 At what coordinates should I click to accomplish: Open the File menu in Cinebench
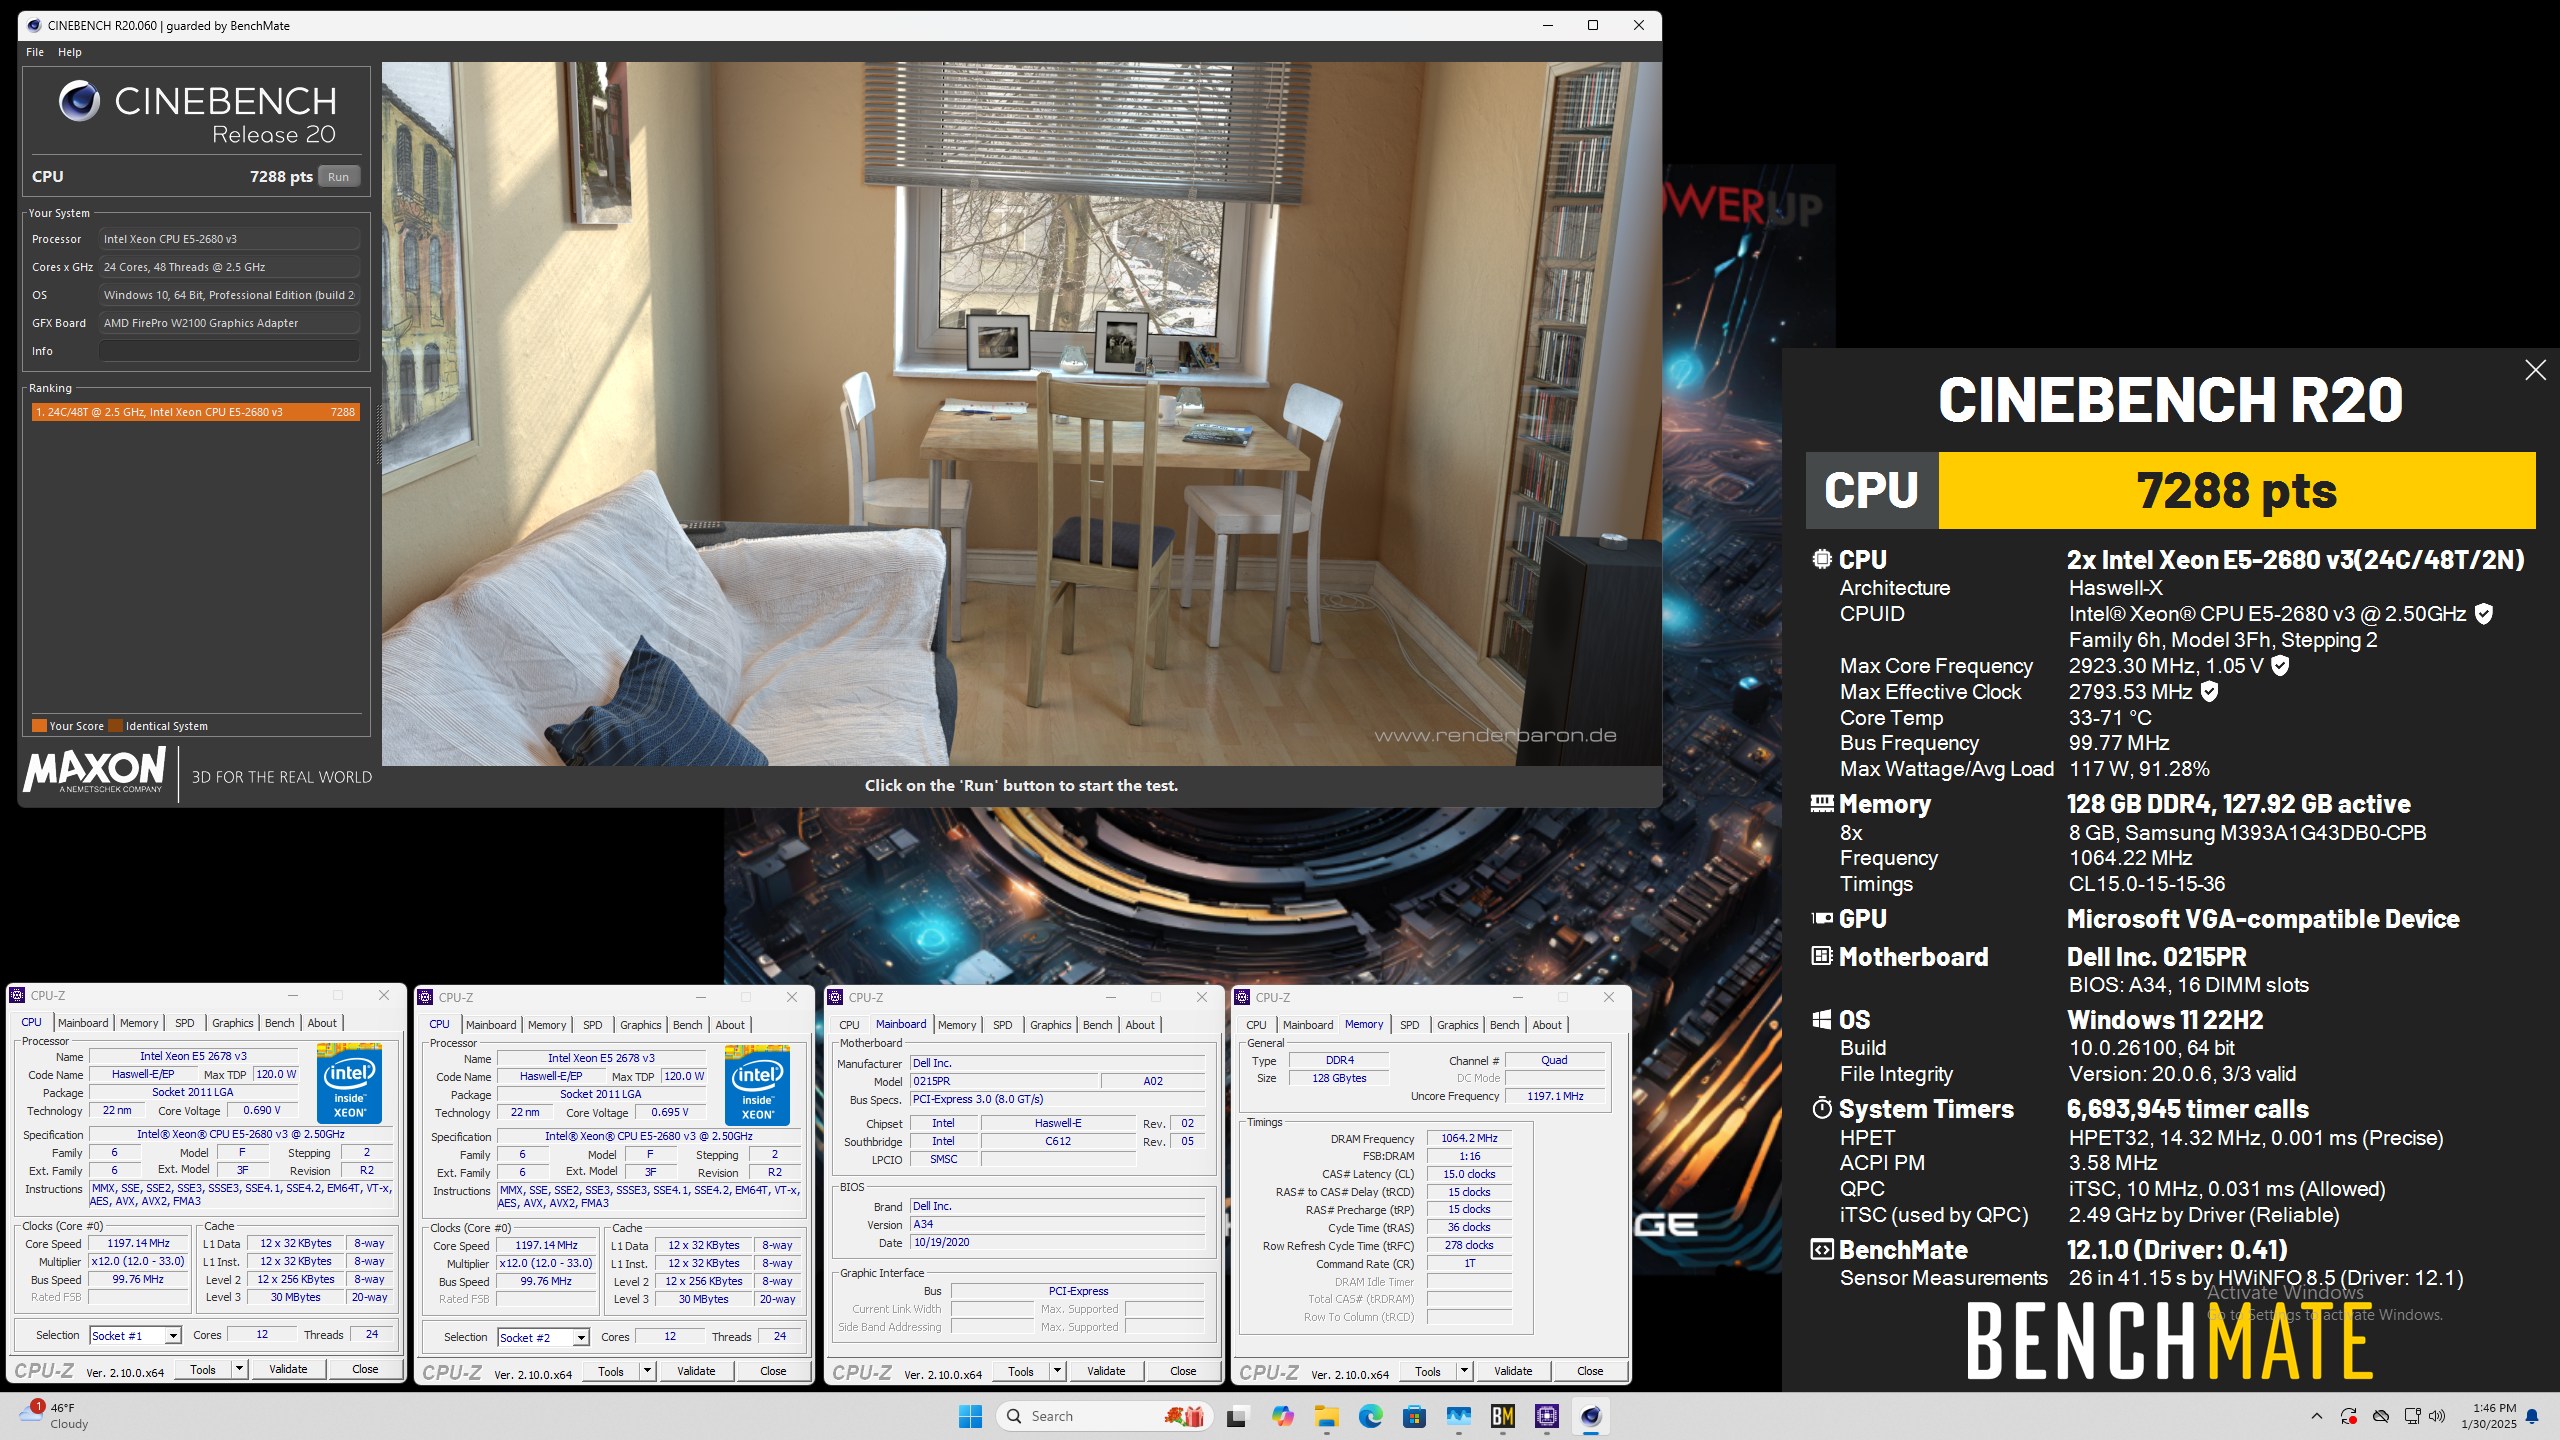pyautogui.click(x=35, y=52)
